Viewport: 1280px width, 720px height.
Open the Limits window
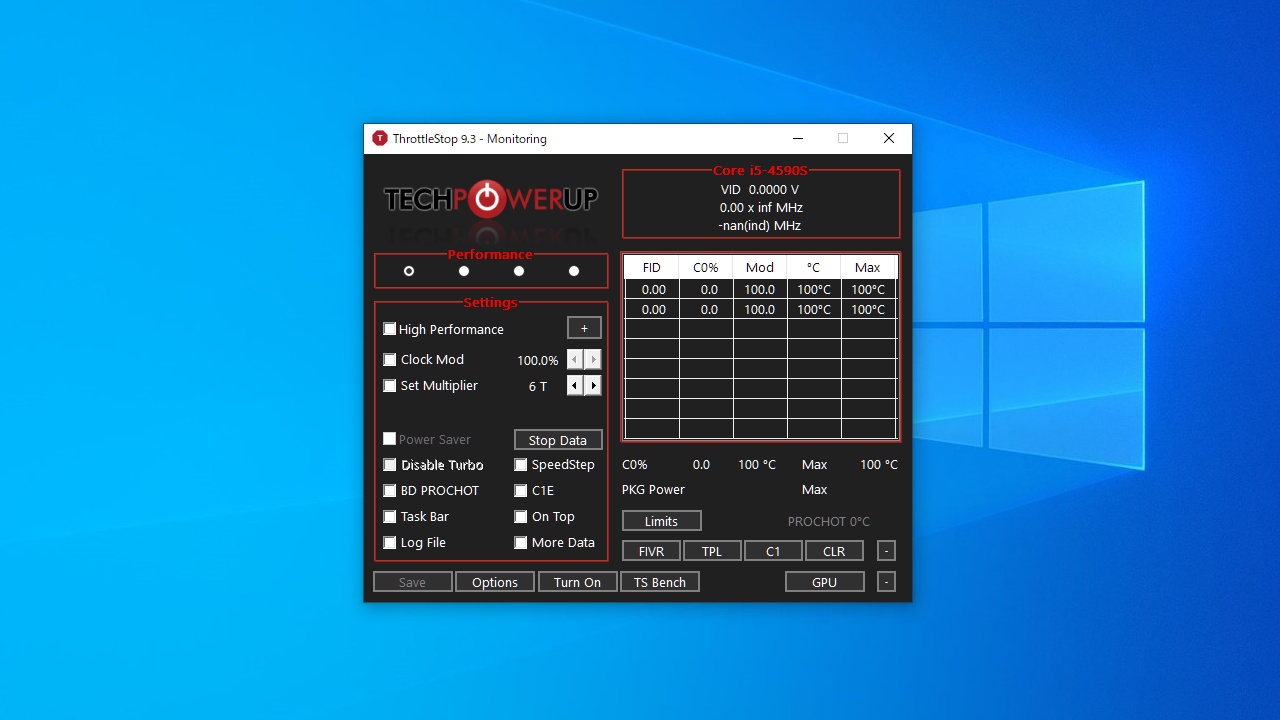point(662,521)
